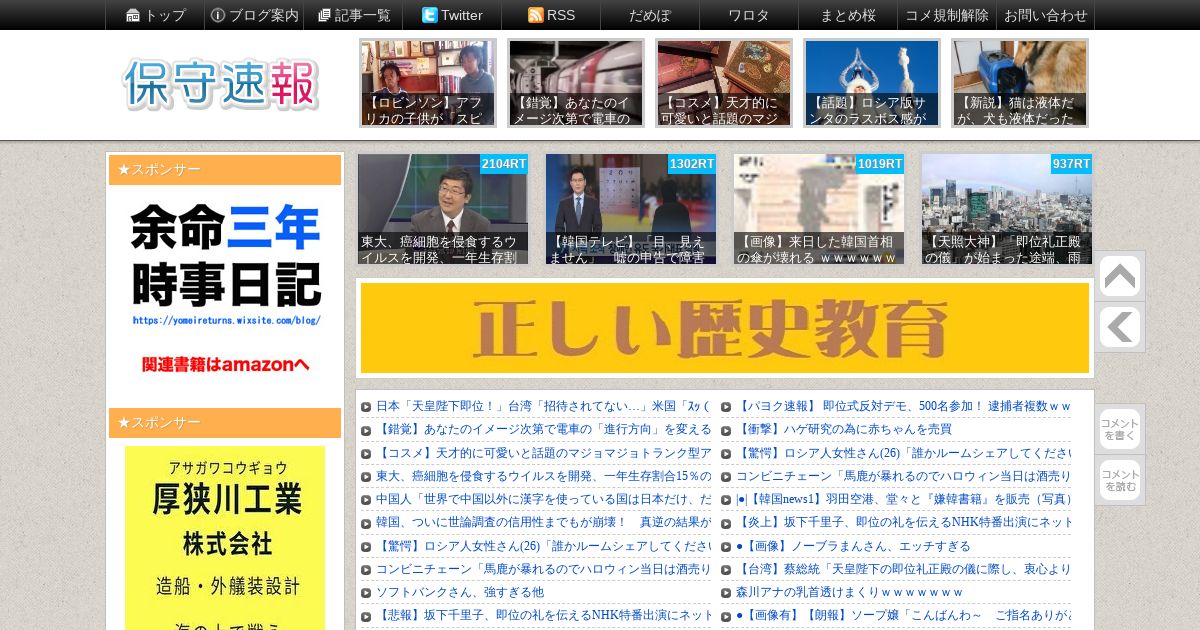Open left list link 【錯覚】あなたのイメージ次第で電車
Screen dimensions: 1200x630
543,430
